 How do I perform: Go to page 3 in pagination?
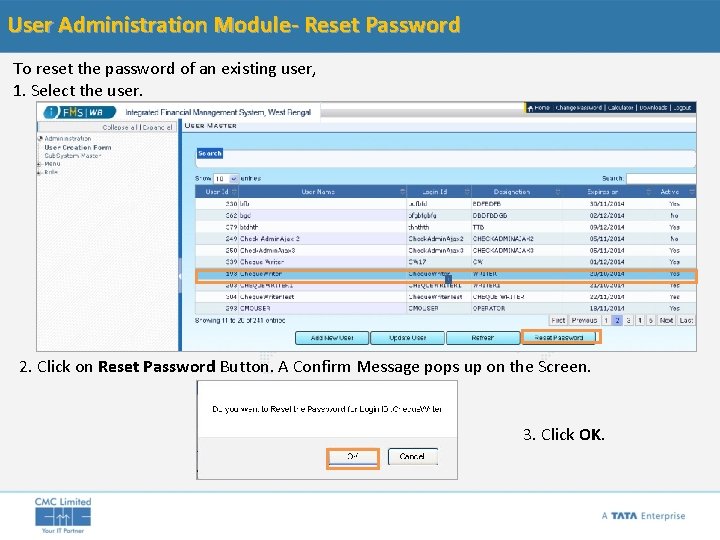tap(629, 321)
